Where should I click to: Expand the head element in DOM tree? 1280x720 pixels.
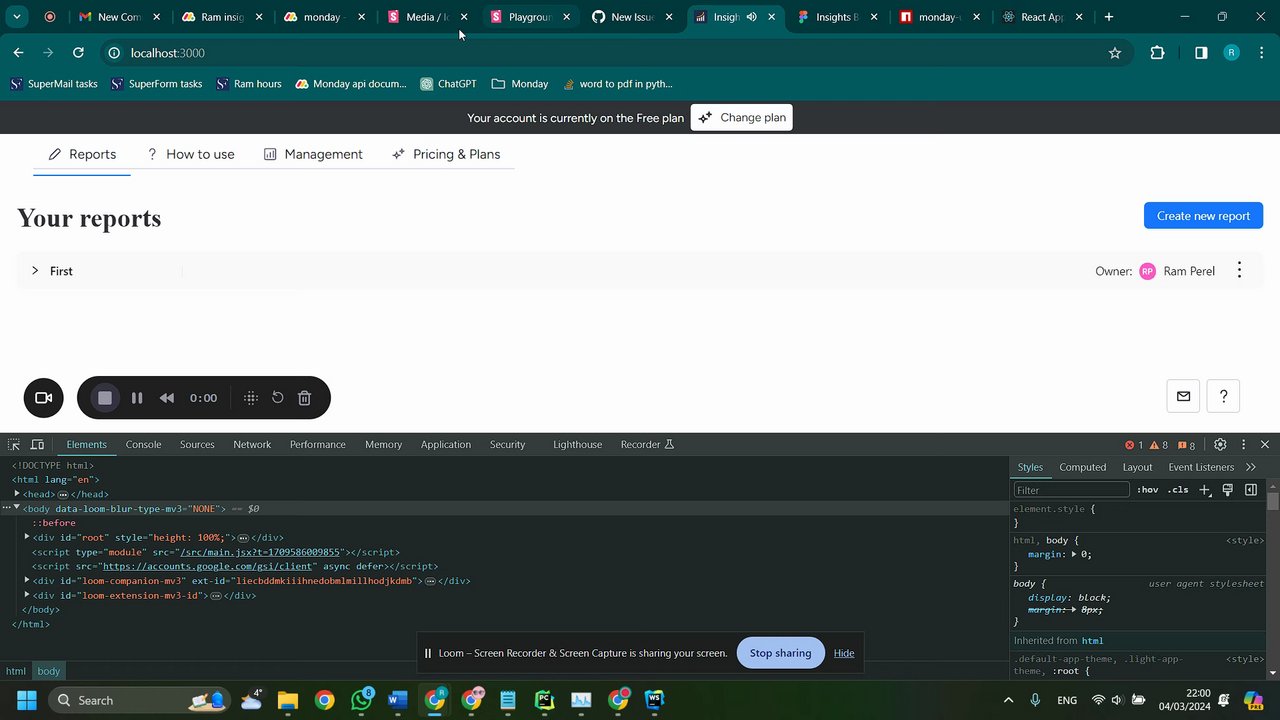(17, 494)
